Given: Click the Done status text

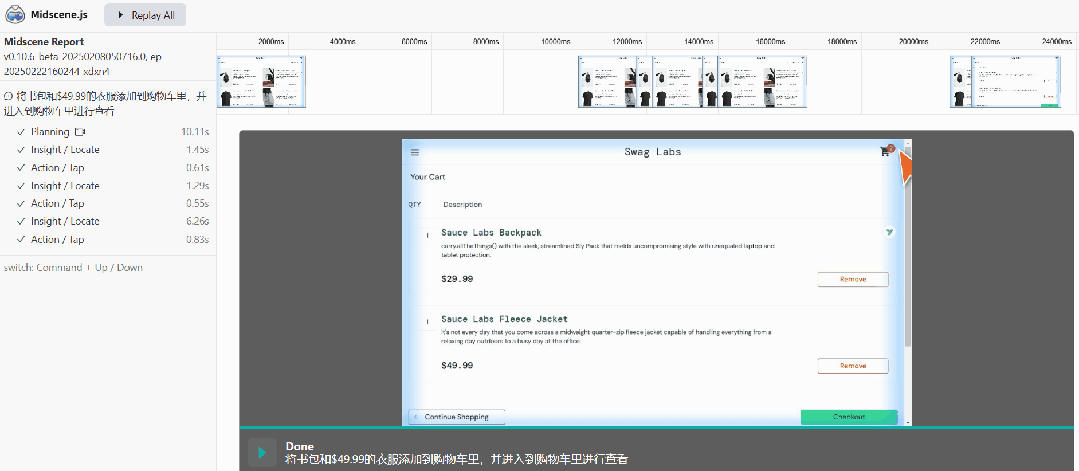Looking at the screenshot, I should click(299, 446).
